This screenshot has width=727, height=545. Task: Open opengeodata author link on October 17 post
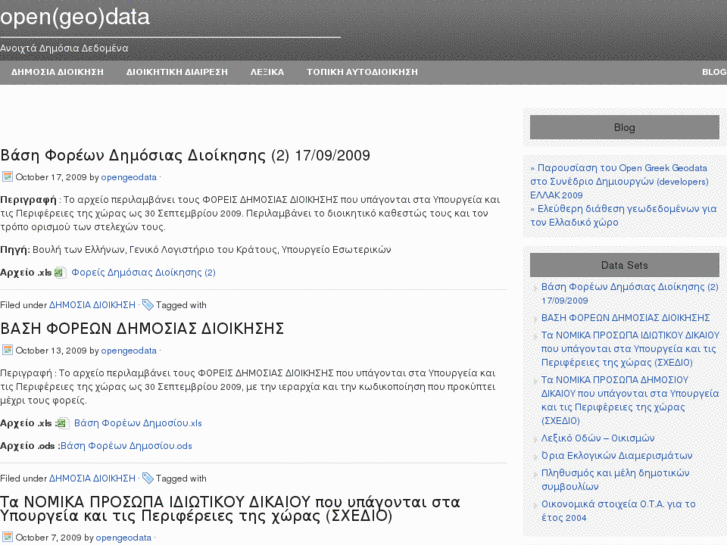[x=129, y=177]
